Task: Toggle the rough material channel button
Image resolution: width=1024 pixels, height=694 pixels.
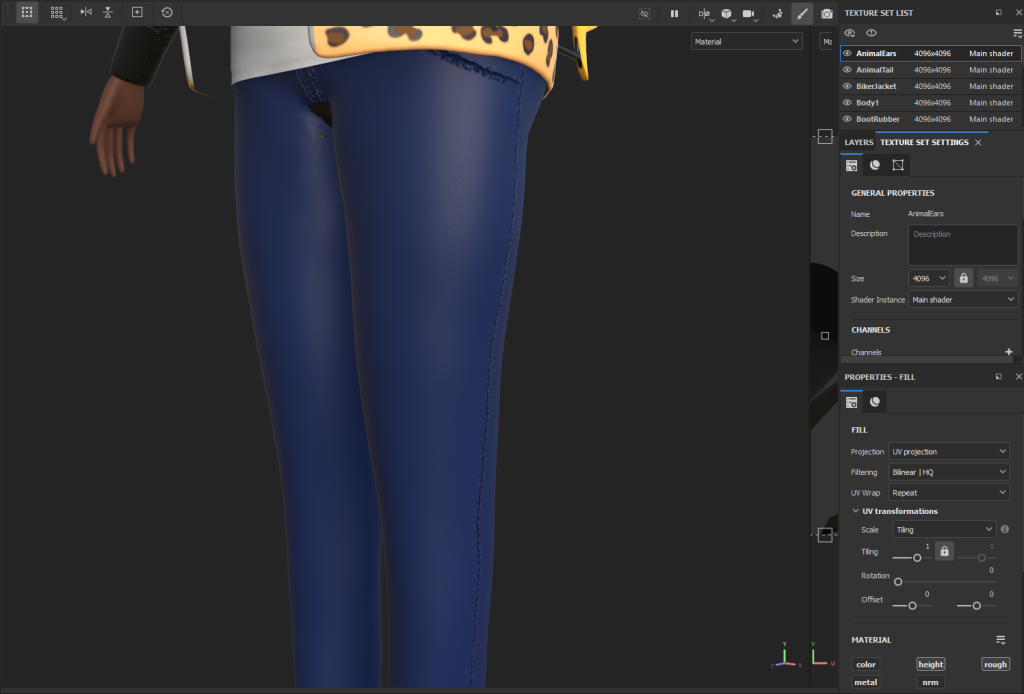Action: [995, 664]
